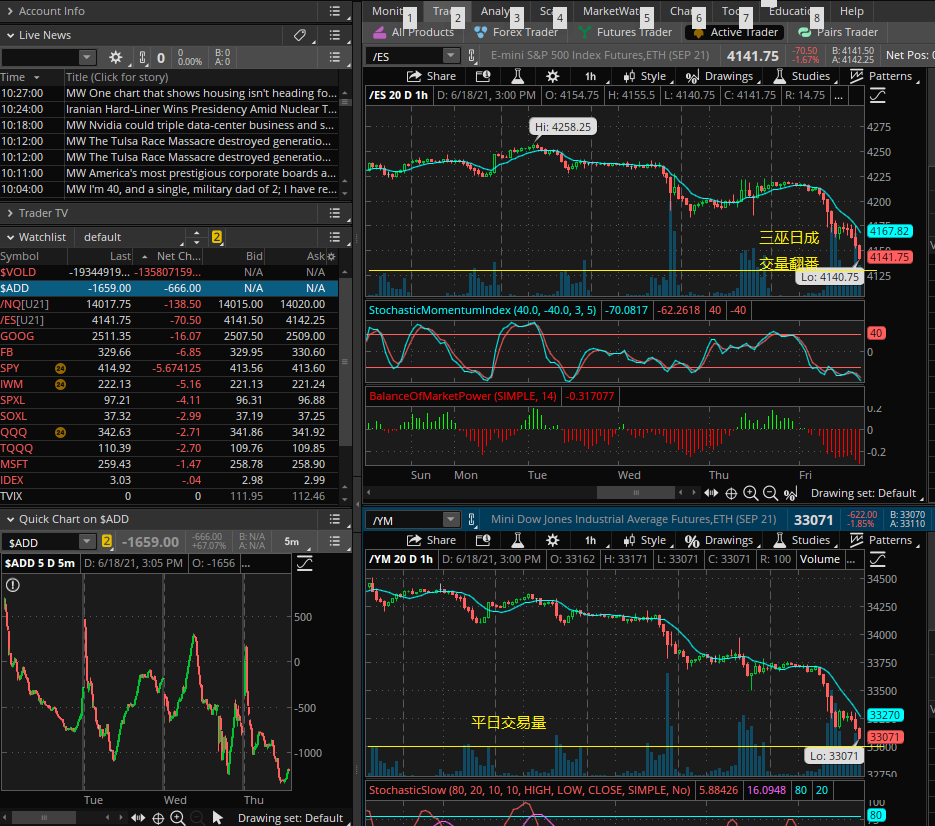The image size is (935, 826).
Task: Select the pointer tool below the quick chart
Action: coord(218,818)
